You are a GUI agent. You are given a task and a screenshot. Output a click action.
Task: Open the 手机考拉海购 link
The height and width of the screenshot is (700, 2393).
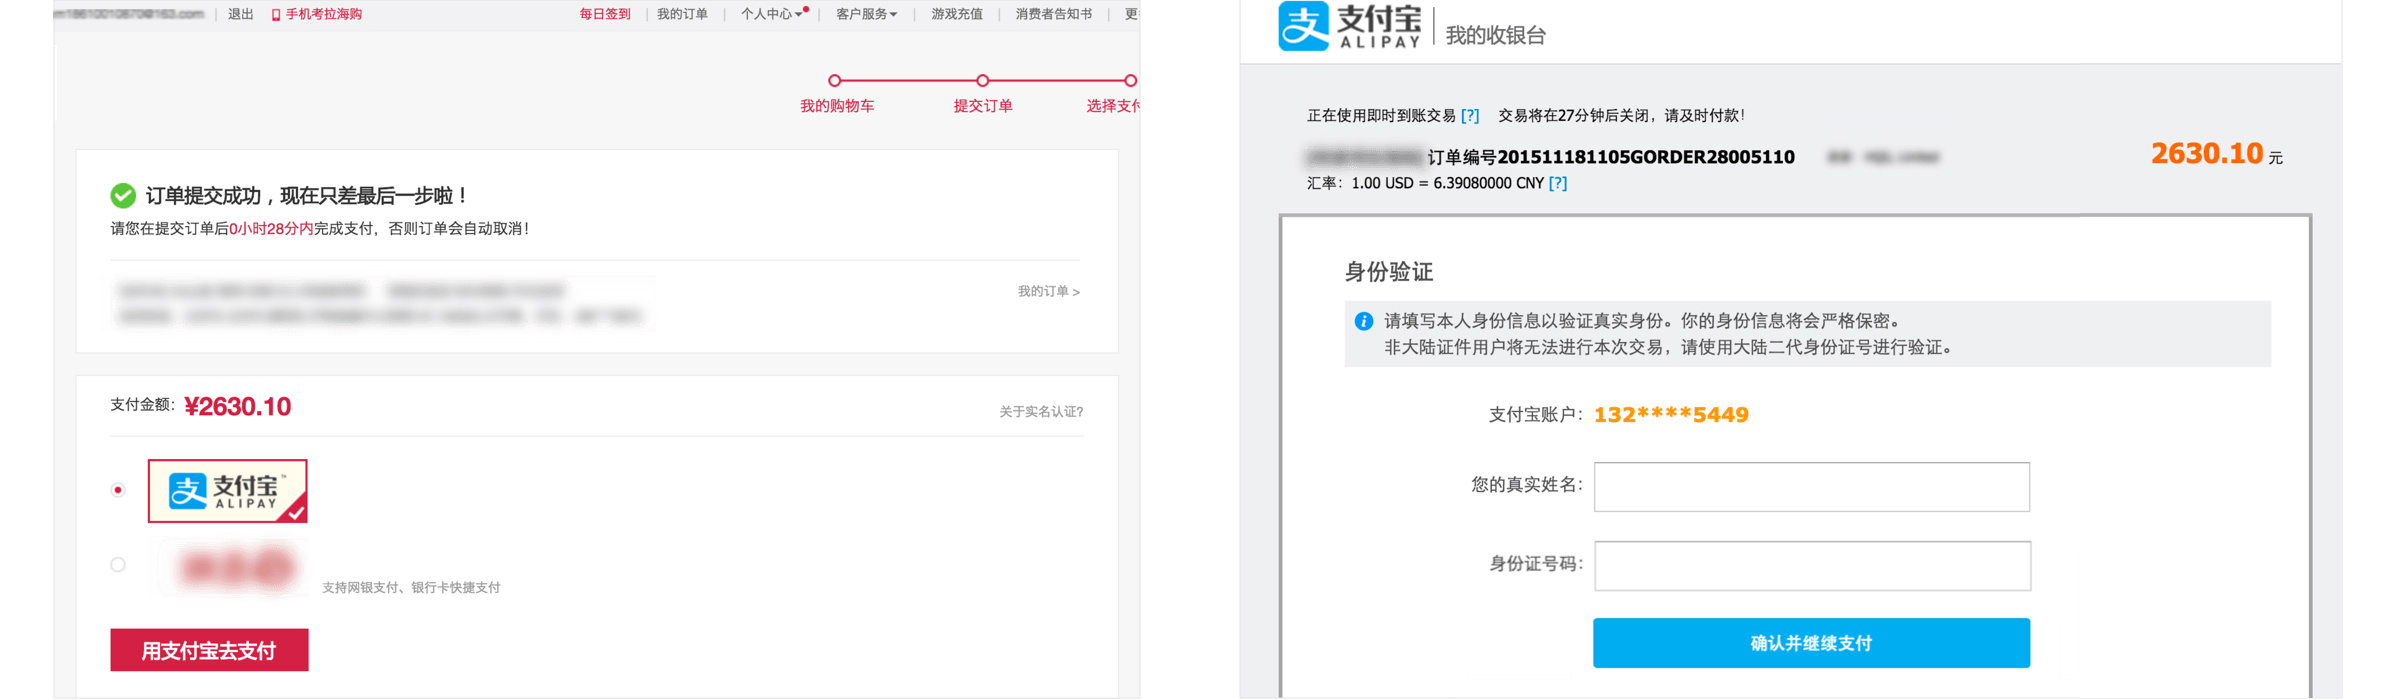coord(324,14)
